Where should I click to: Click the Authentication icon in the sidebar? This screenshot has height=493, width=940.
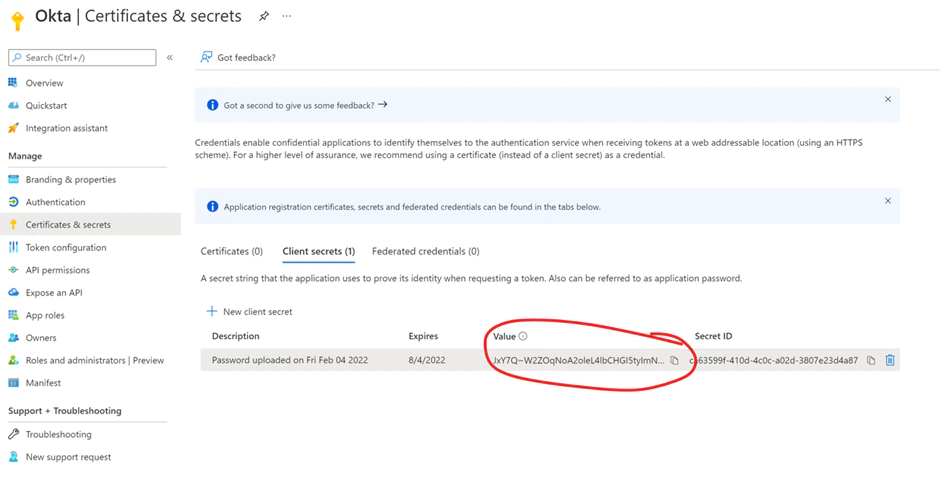(13, 202)
